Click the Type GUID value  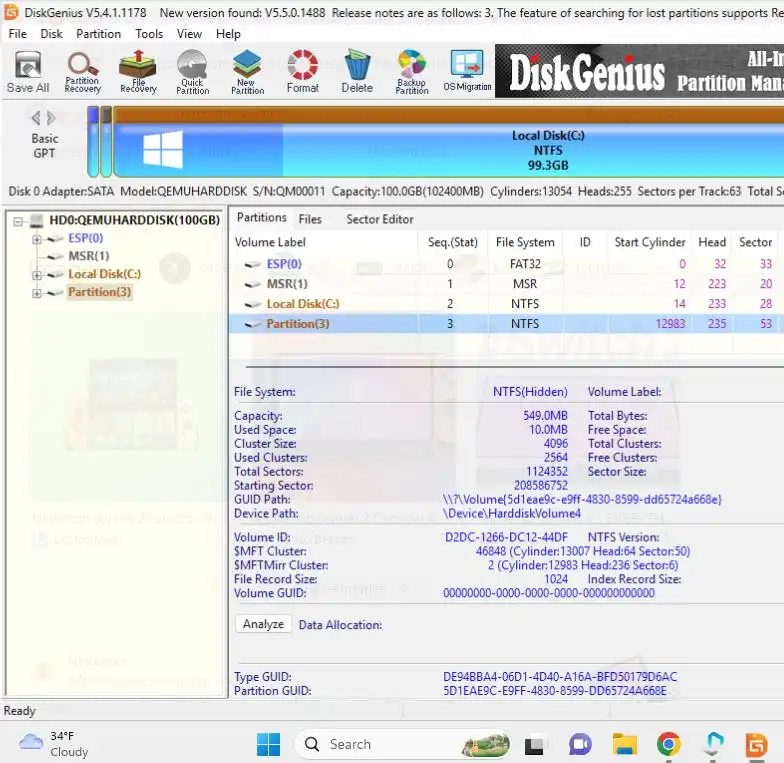560,676
